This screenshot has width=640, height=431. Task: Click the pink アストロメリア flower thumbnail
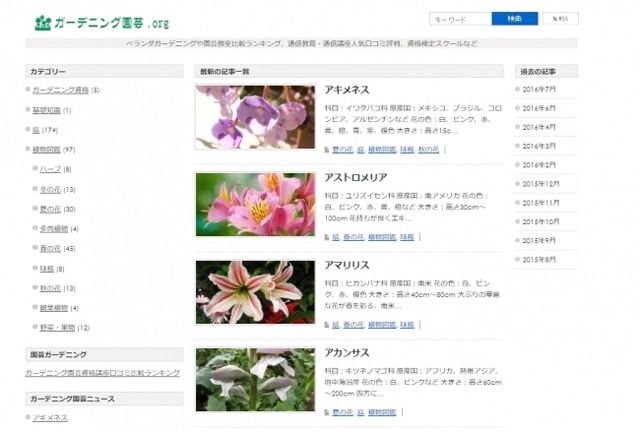(255, 204)
